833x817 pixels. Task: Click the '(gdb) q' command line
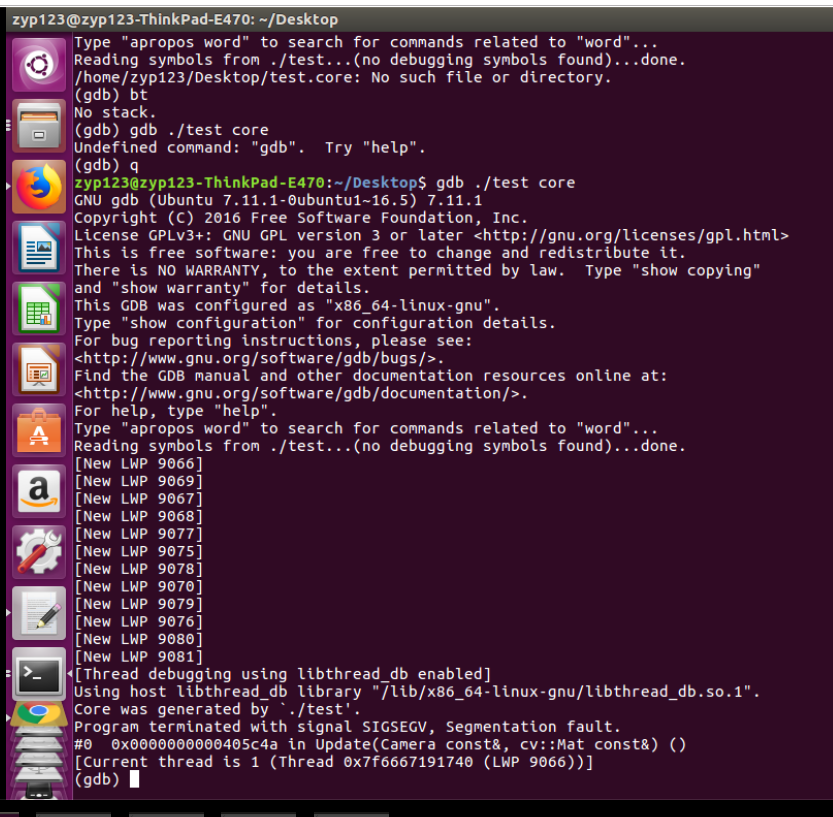point(106,165)
